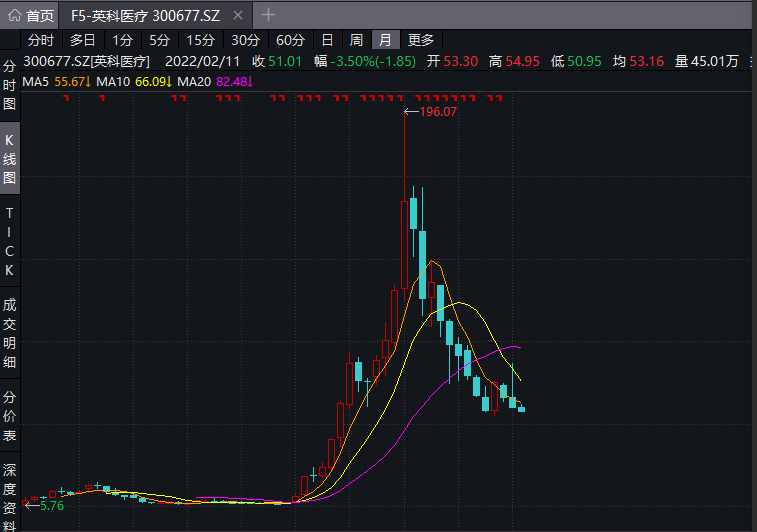Expand the 更多 periods menu
The image size is (757, 532).
[421, 40]
